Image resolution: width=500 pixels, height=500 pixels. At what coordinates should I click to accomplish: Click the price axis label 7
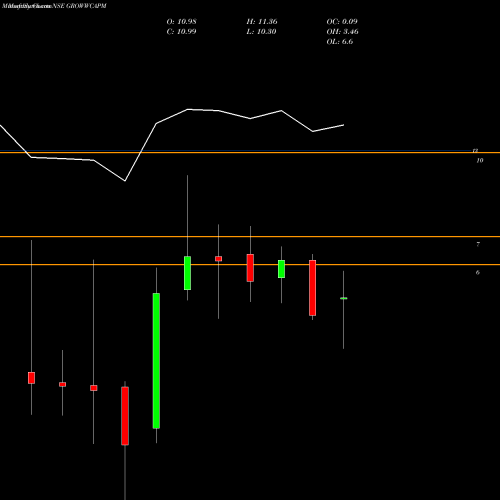click(478, 245)
